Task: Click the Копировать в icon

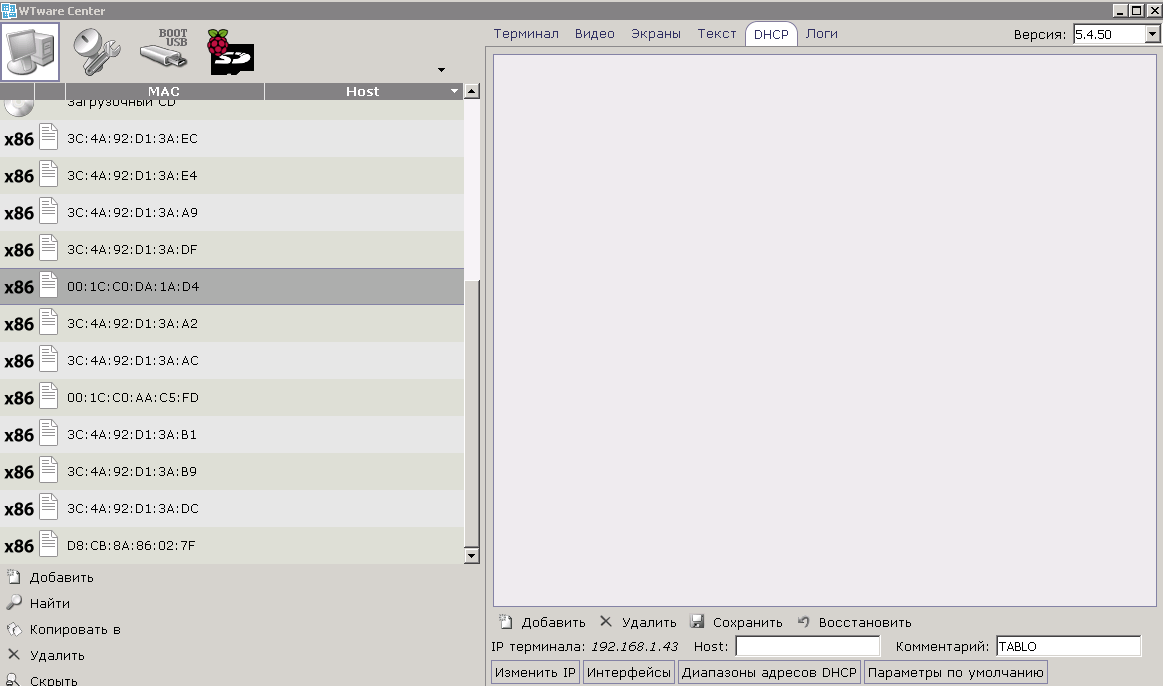Action: point(14,629)
